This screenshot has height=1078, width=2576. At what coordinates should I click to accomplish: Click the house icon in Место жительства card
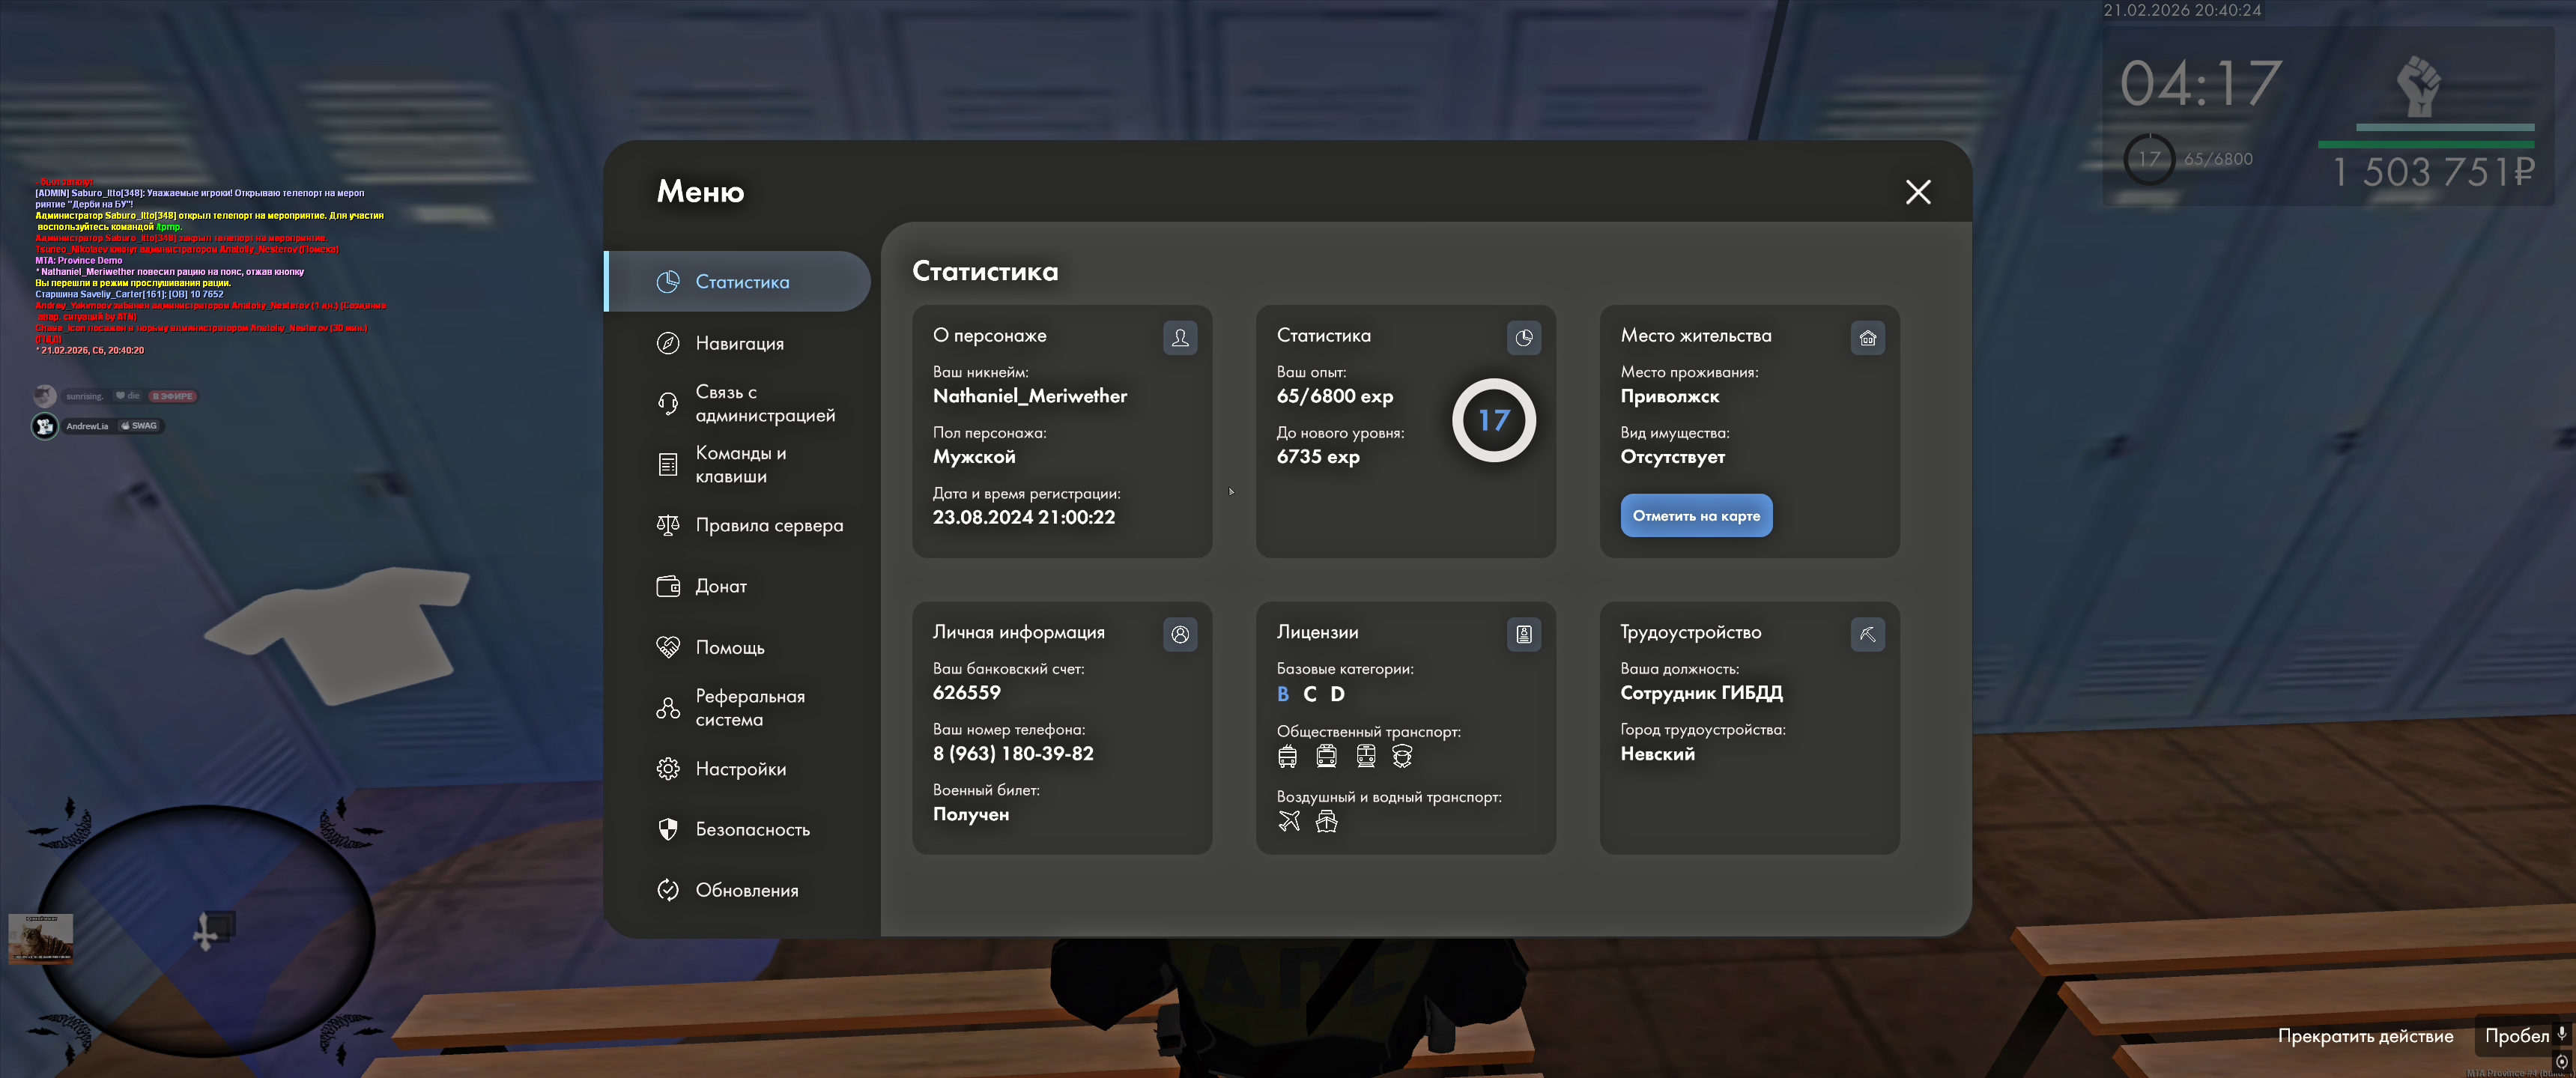1867,338
